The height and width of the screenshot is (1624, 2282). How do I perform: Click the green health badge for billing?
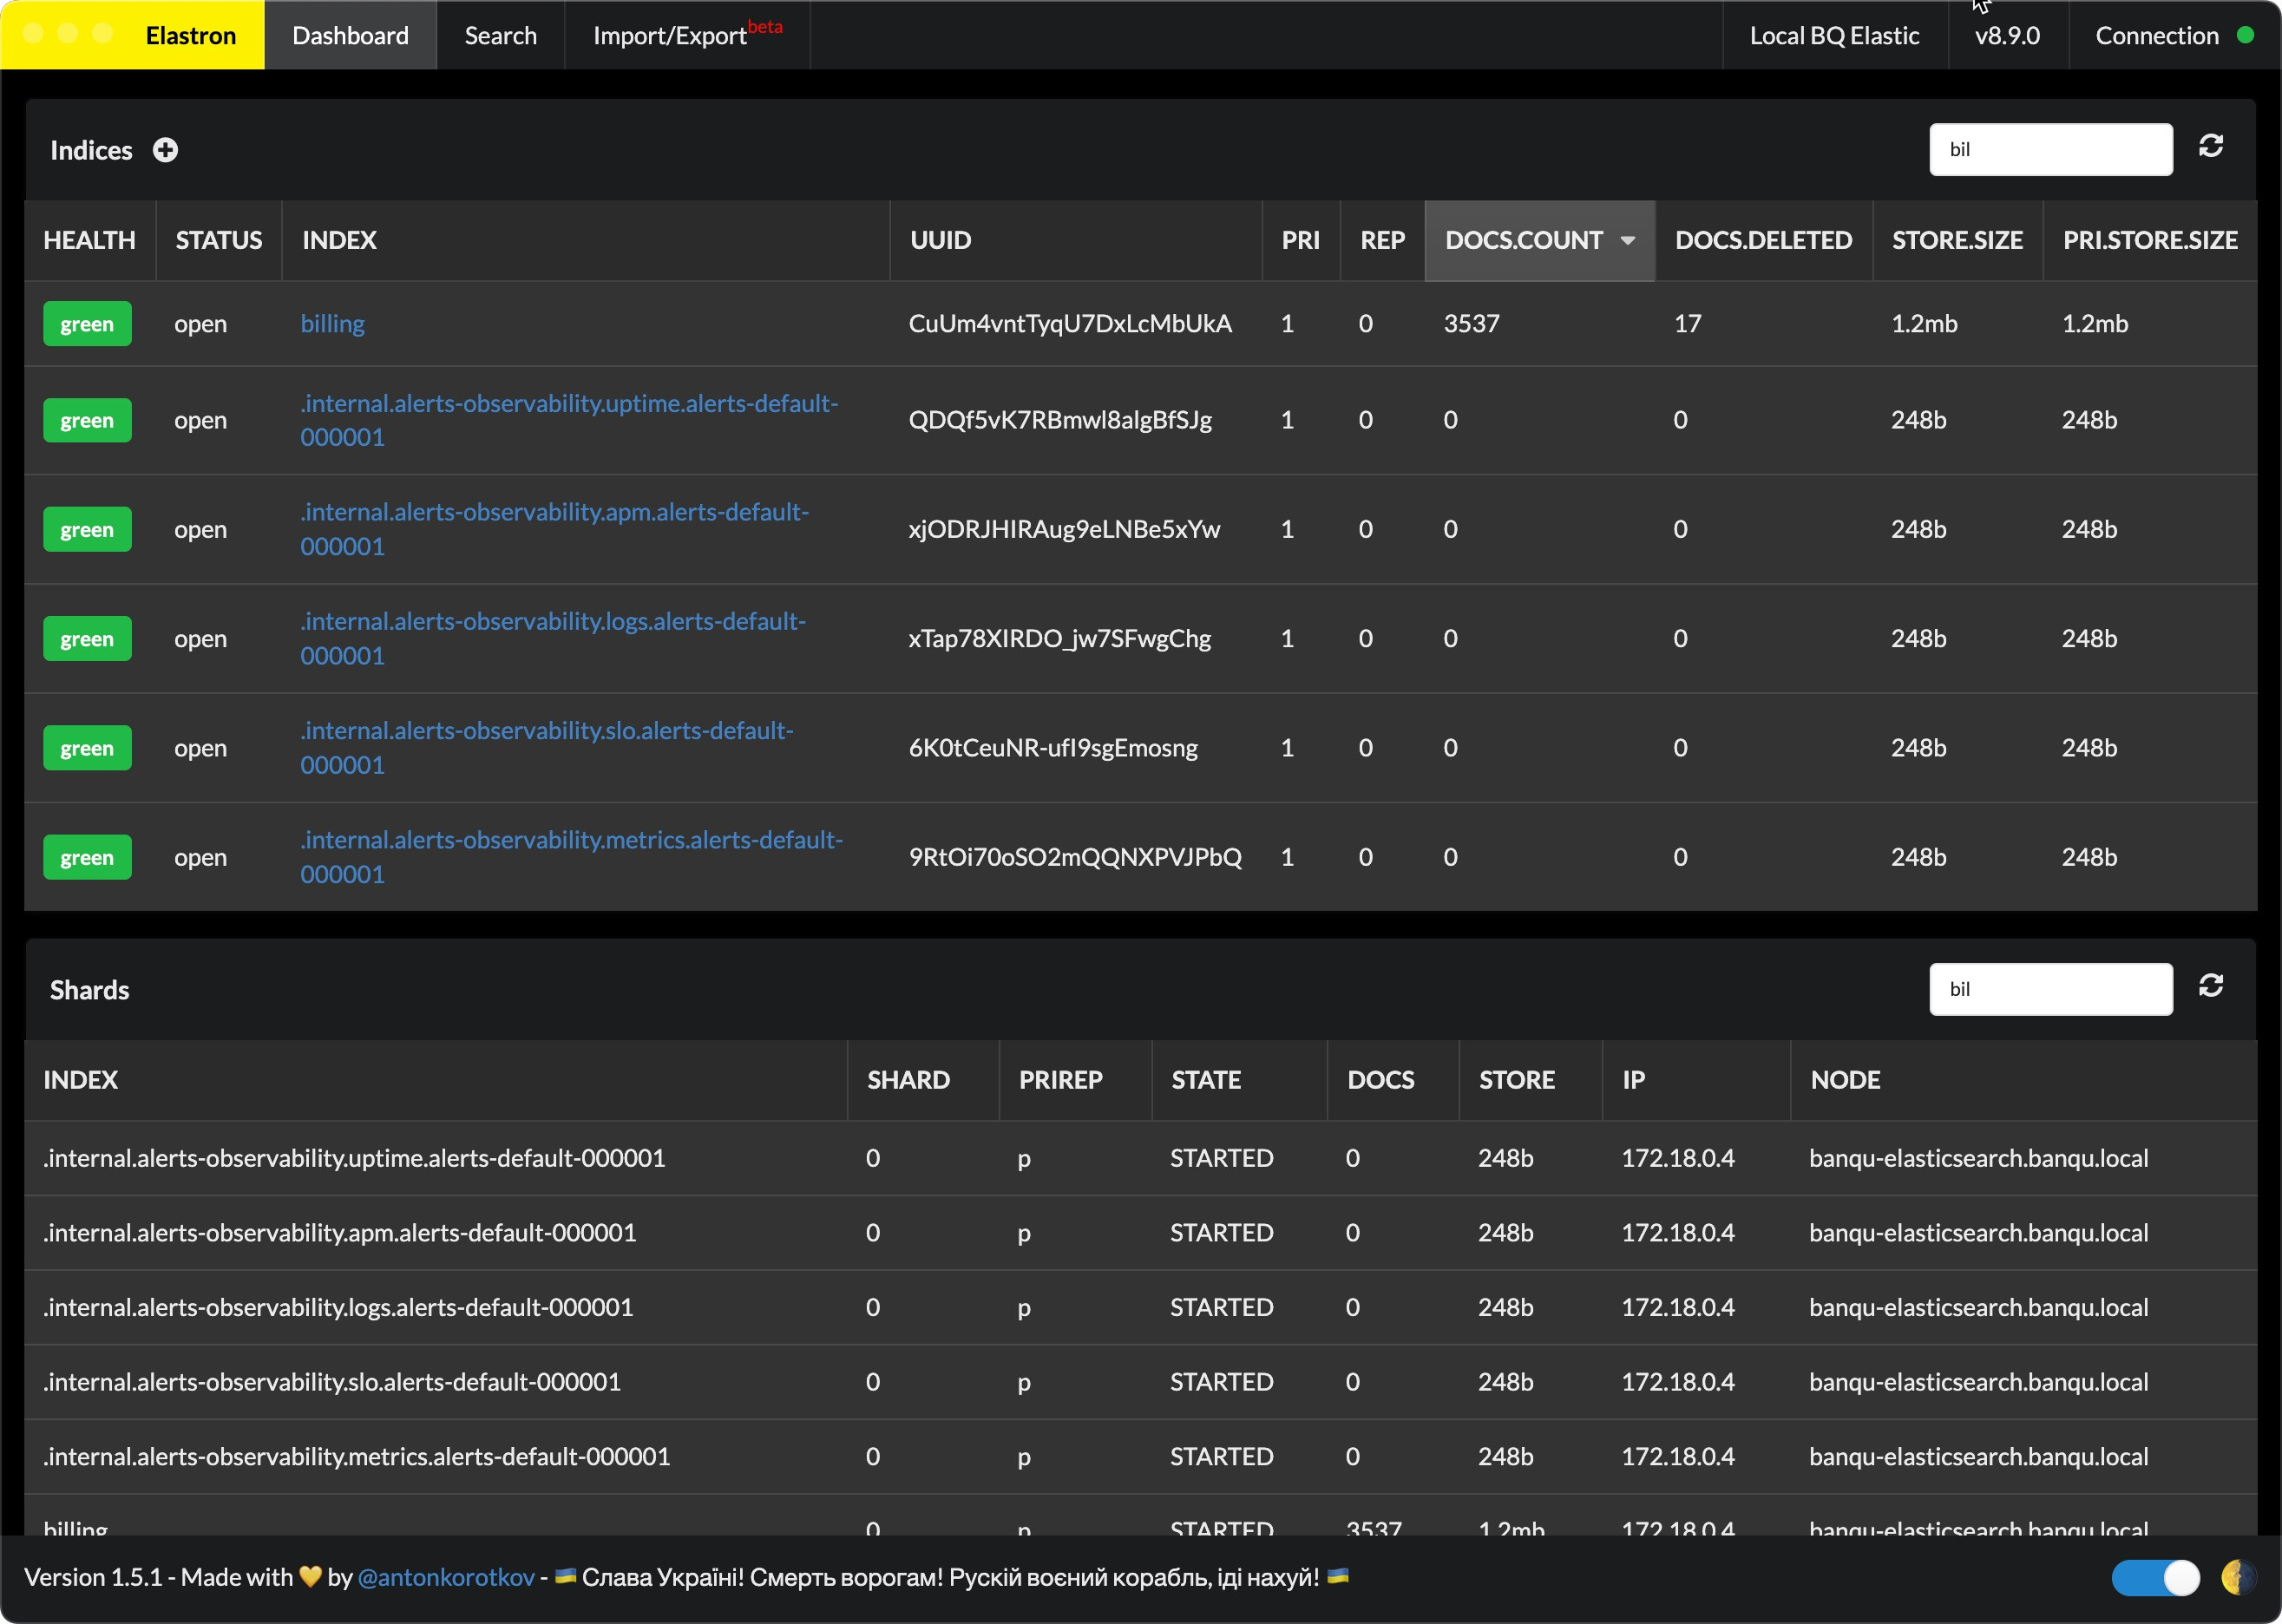coord(87,324)
